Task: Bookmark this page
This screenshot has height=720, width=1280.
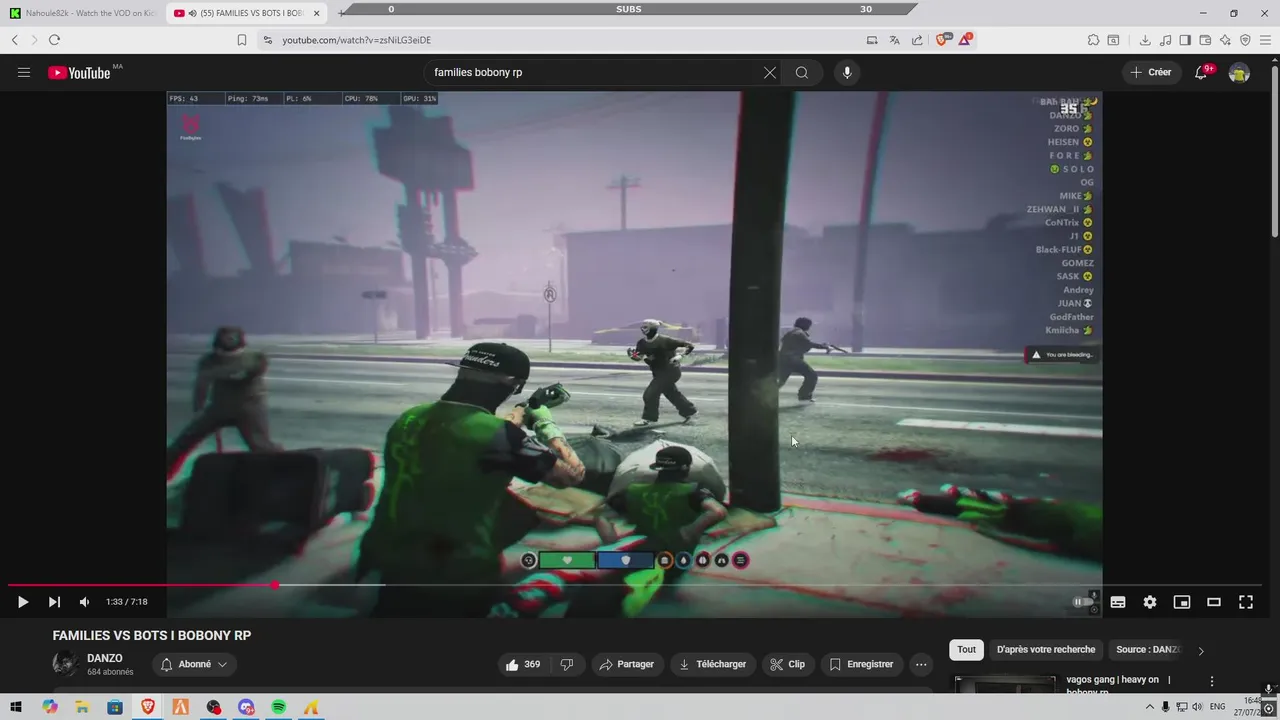Action: (242, 40)
